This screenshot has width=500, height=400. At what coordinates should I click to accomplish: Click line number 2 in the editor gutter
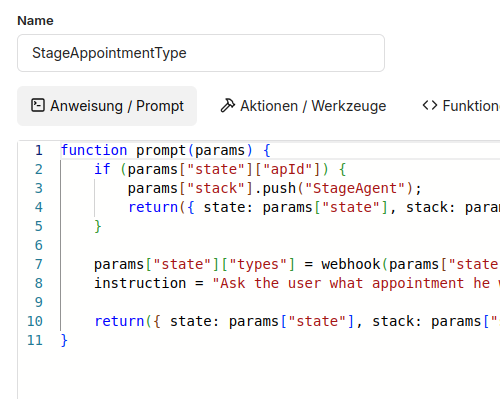tap(39, 169)
